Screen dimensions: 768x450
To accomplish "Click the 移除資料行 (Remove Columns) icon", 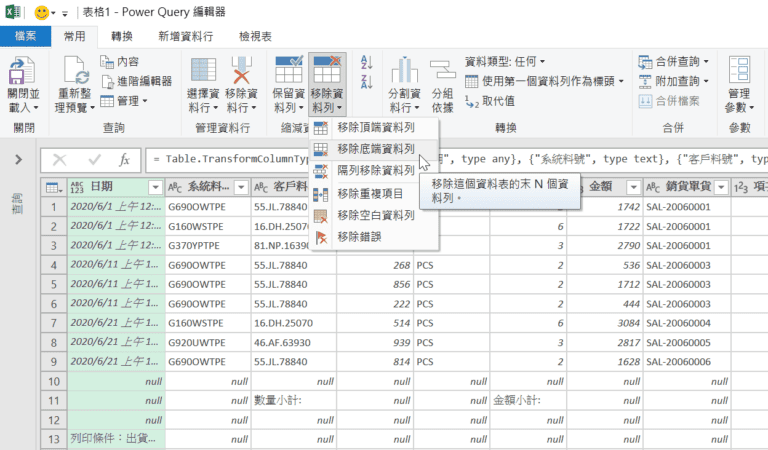I will (x=242, y=71).
